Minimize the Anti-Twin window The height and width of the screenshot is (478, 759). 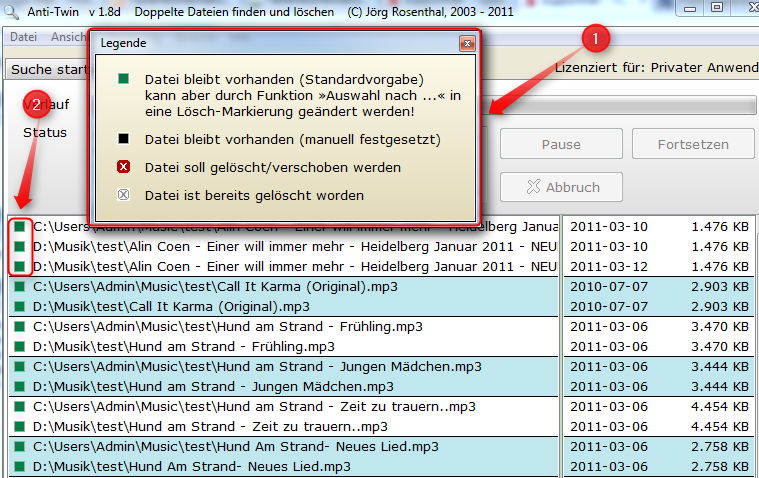690,8
